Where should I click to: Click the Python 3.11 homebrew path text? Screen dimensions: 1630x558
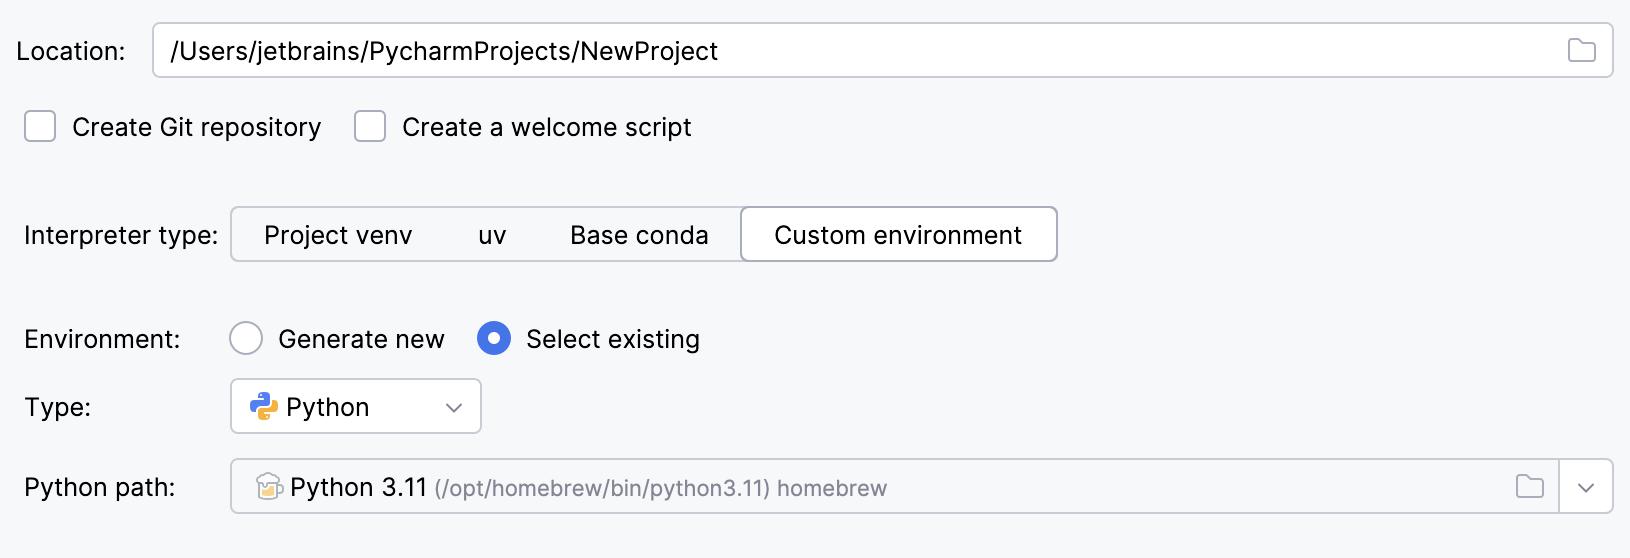click(588, 488)
